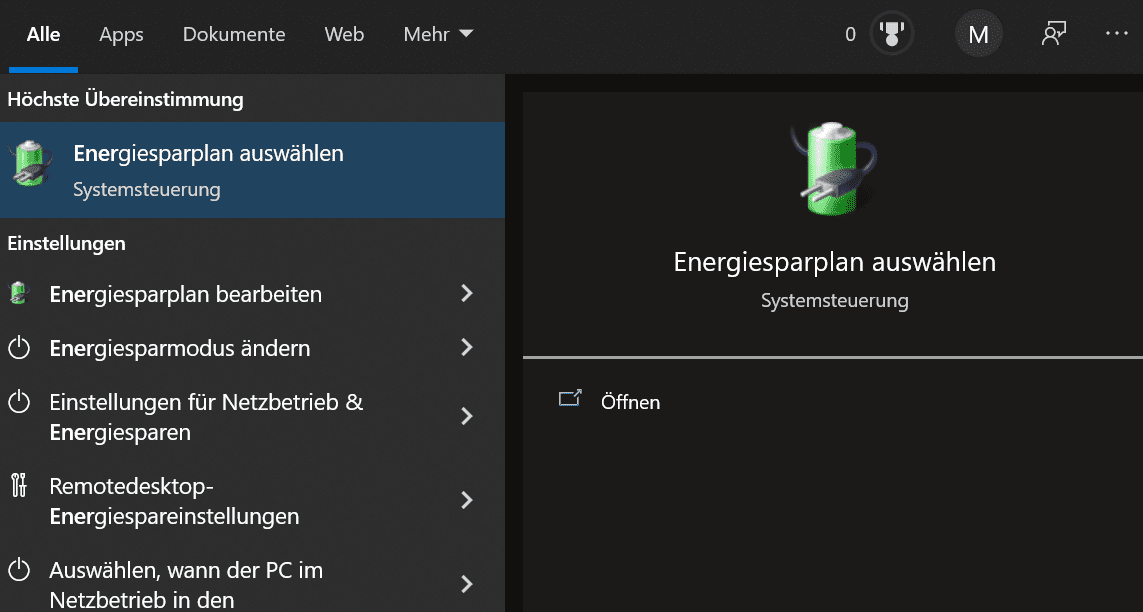Image resolution: width=1143 pixels, height=612 pixels.
Task: Select the Web search tab
Action: (x=344, y=34)
